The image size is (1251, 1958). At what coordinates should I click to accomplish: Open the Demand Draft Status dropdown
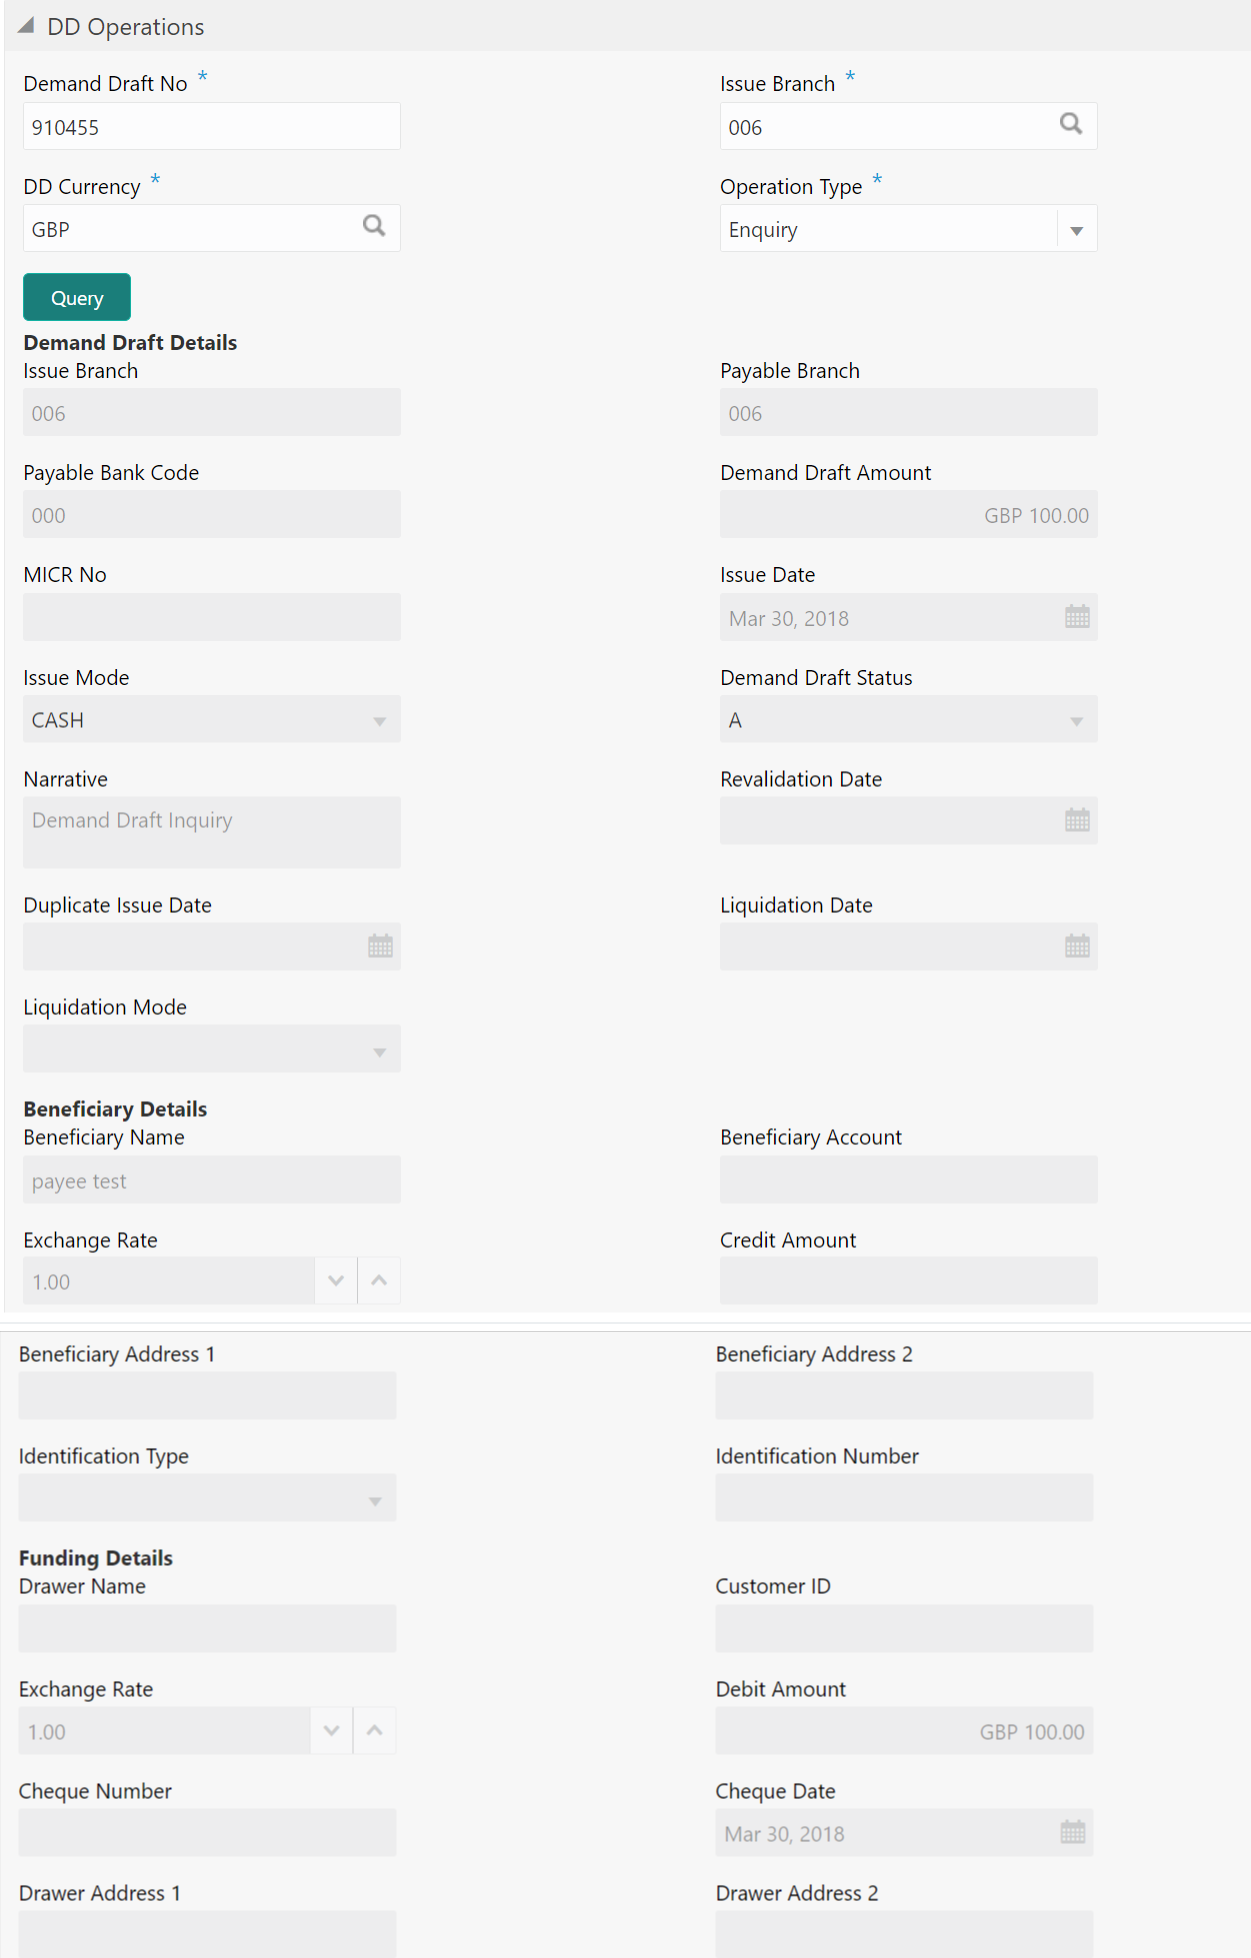coord(1076,721)
